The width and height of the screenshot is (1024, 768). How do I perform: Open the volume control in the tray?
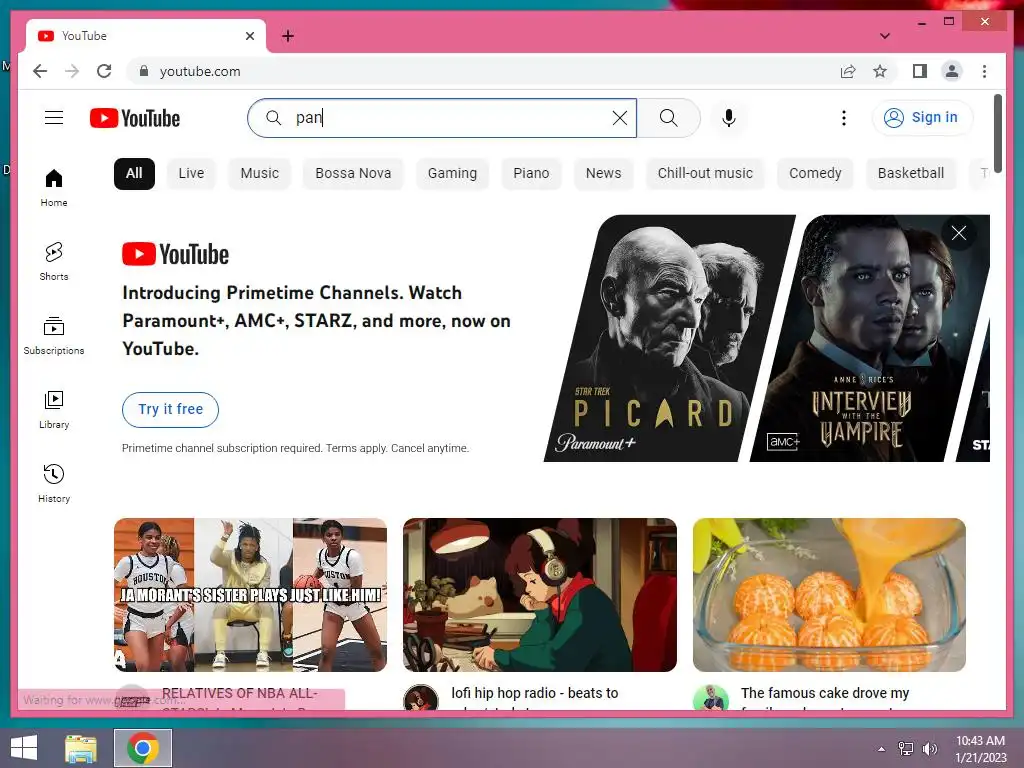pos(929,749)
